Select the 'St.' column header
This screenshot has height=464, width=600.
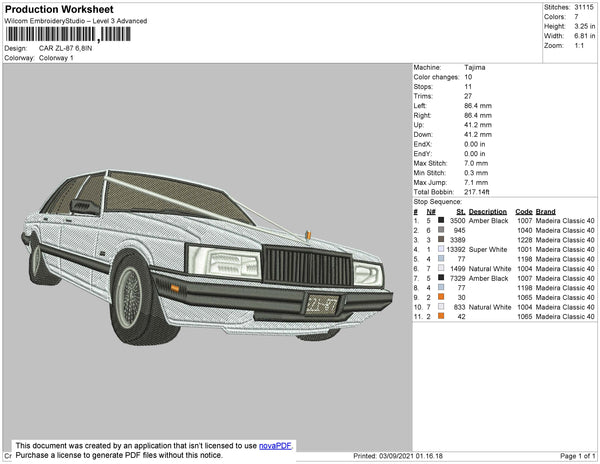point(461,212)
